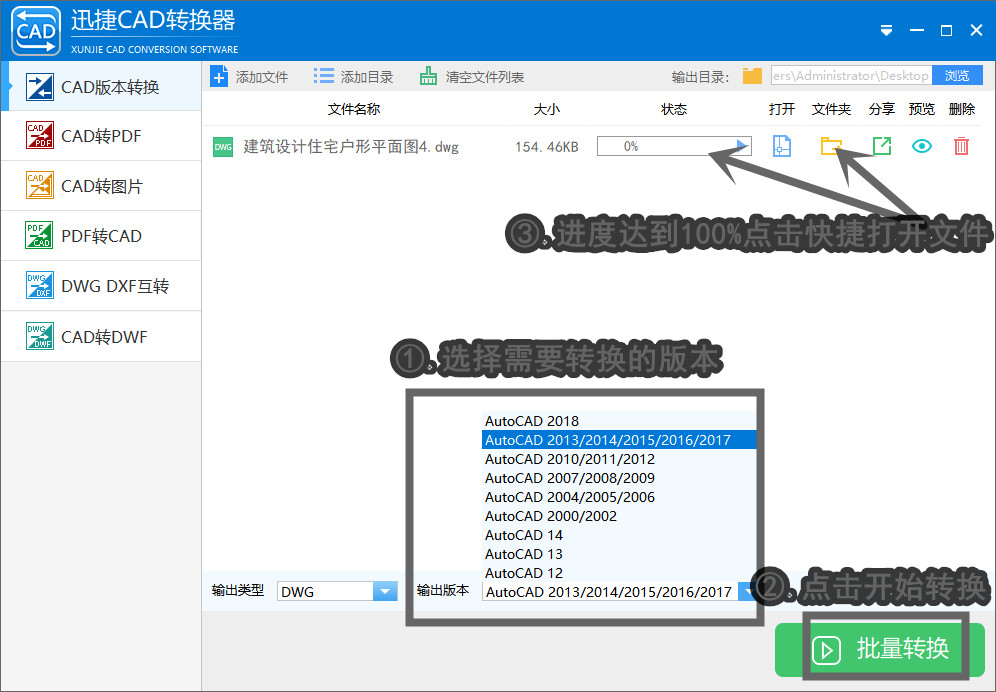Minimize the converter window
This screenshot has height=692, width=996.
pyautogui.click(x=917, y=31)
